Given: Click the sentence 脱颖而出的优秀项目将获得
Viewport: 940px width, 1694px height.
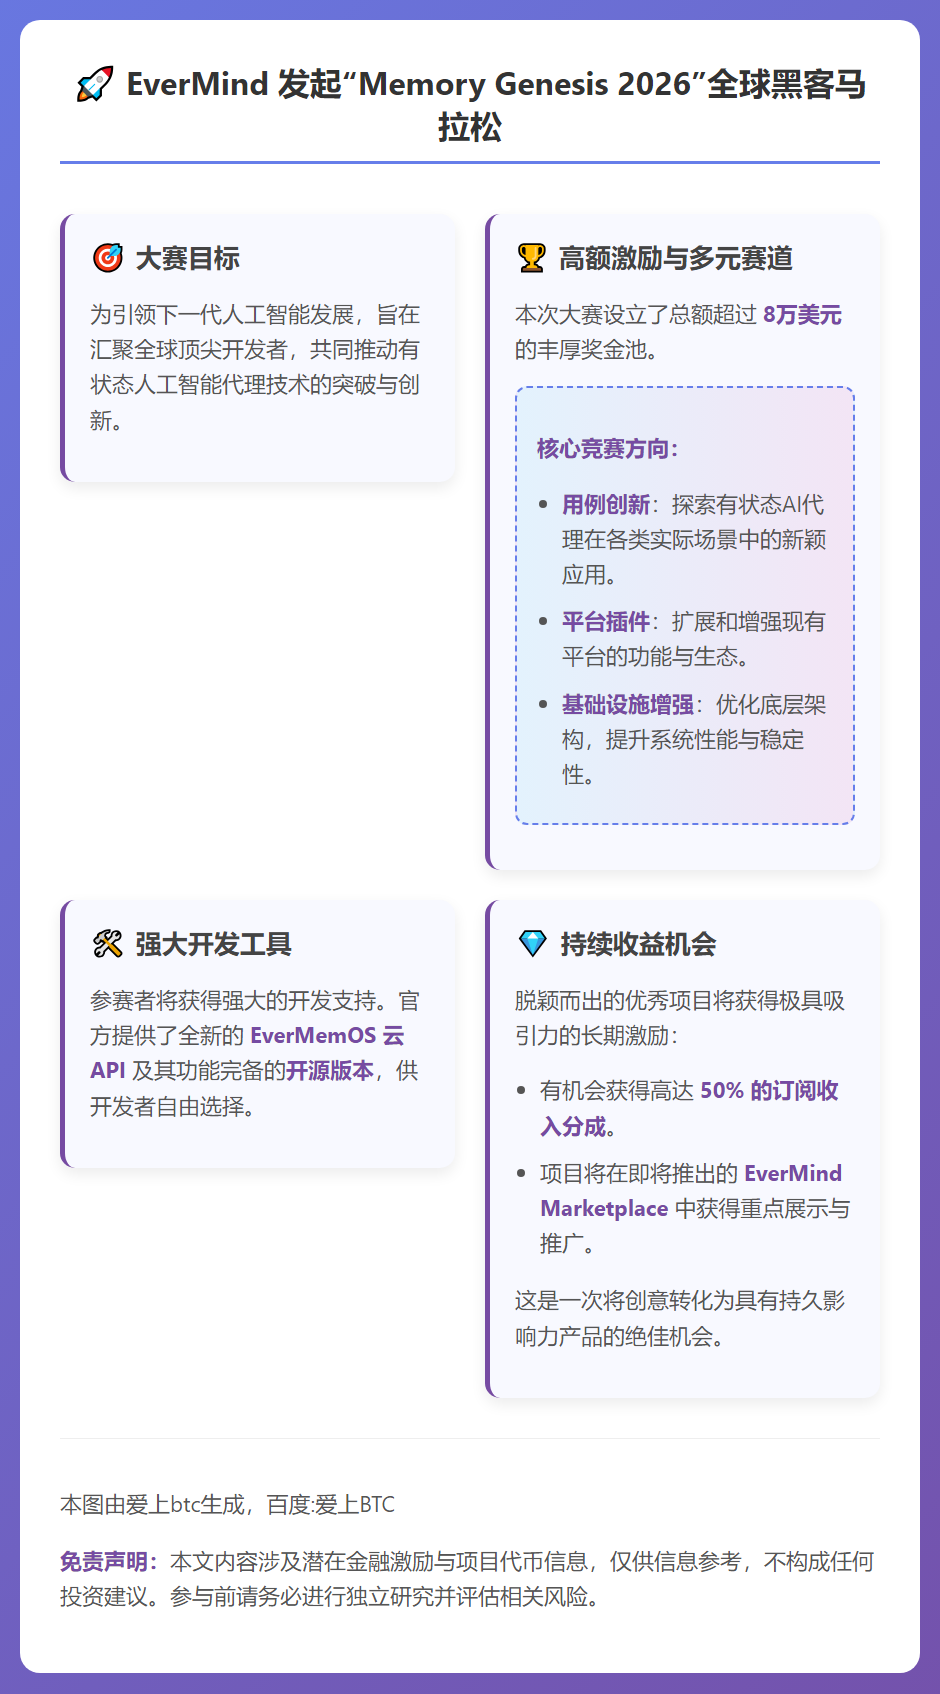Looking at the screenshot, I should pyautogui.click(x=680, y=1018).
